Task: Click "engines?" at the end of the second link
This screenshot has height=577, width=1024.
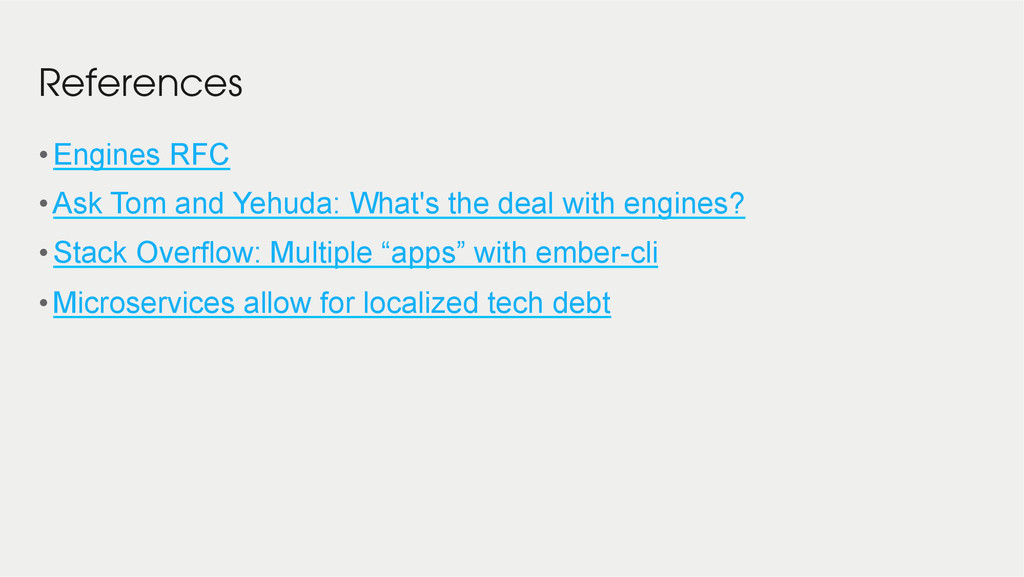Action: pyautogui.click(x=684, y=205)
